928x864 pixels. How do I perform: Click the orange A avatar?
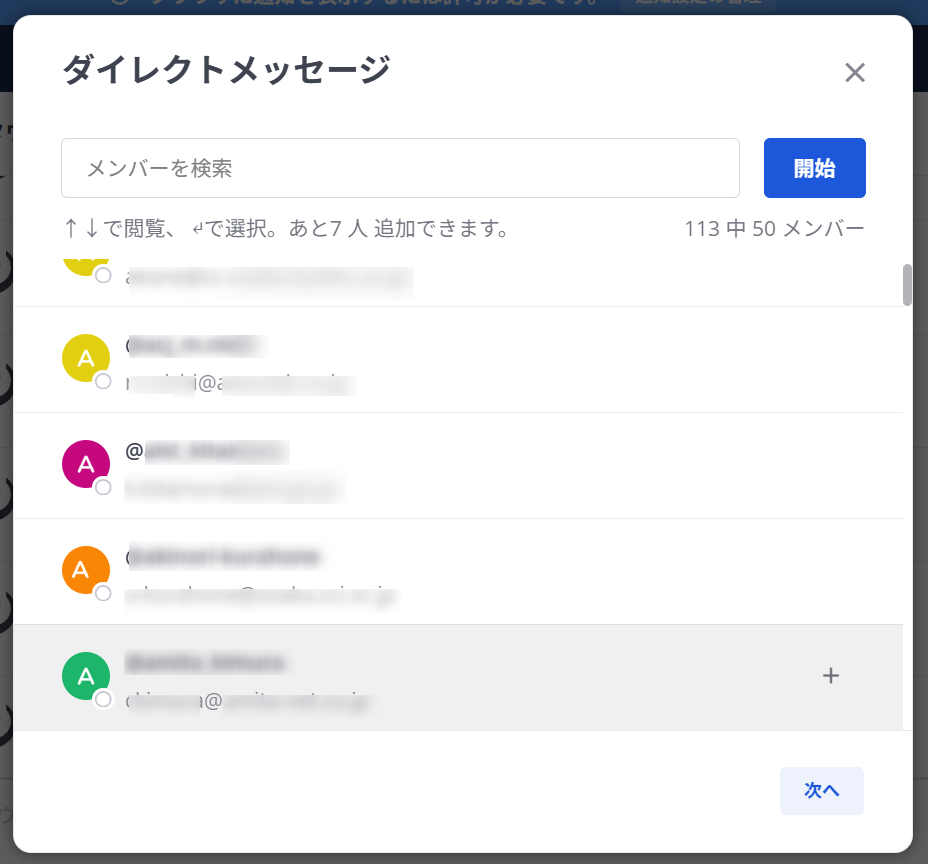[86, 570]
